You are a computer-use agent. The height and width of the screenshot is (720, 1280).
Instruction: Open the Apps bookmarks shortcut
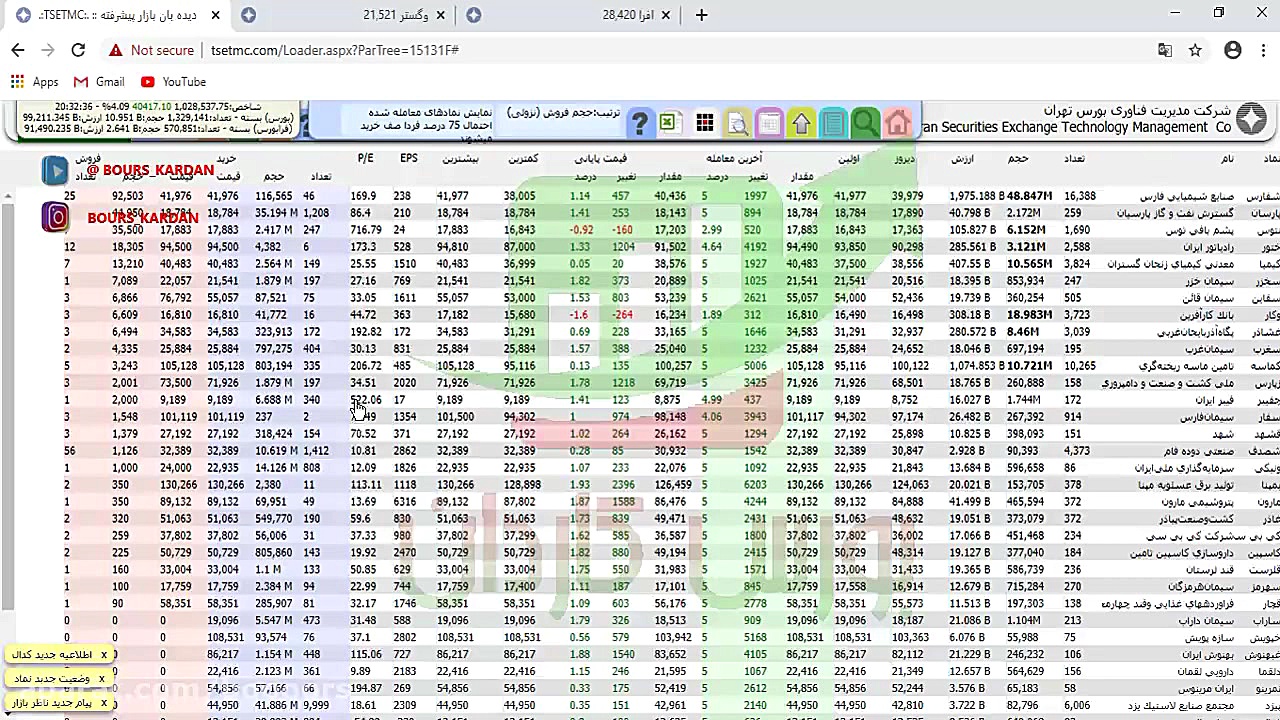(35, 82)
